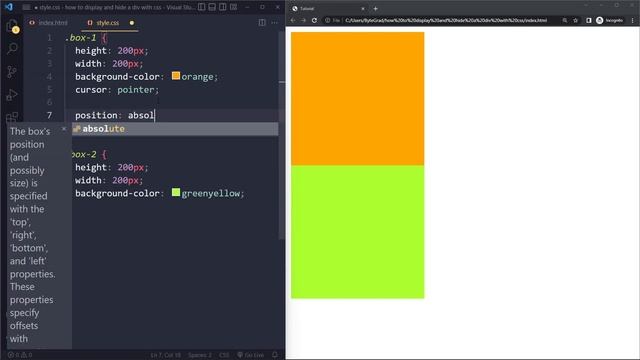Click the editor vertical scrollbar

282,135
